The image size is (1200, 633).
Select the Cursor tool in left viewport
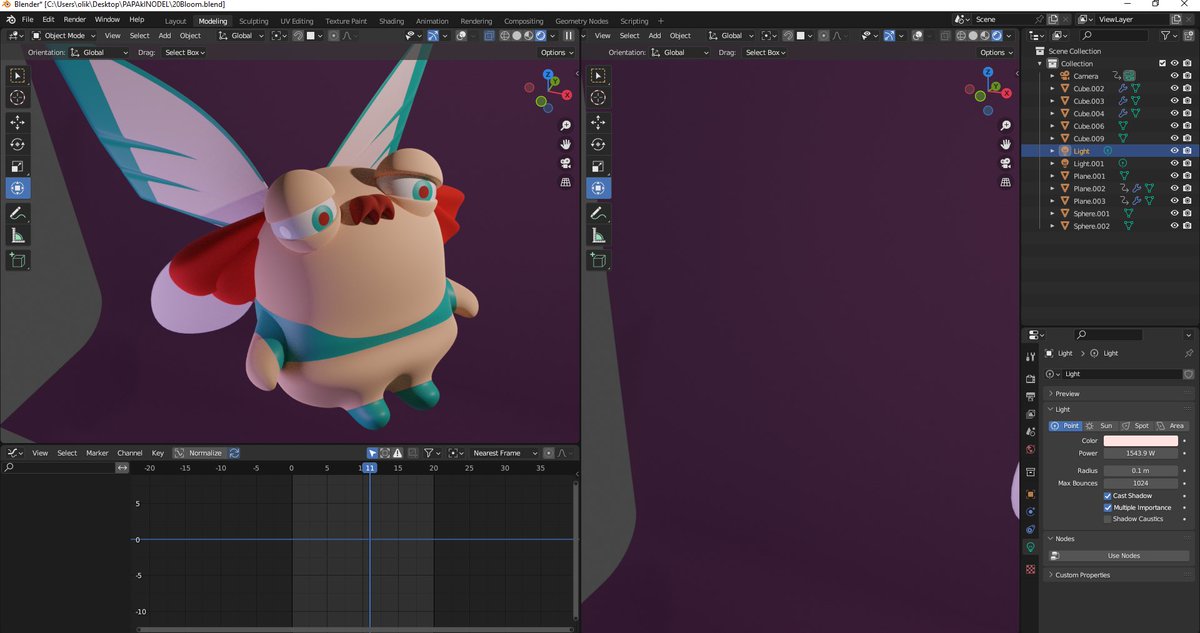click(x=18, y=97)
